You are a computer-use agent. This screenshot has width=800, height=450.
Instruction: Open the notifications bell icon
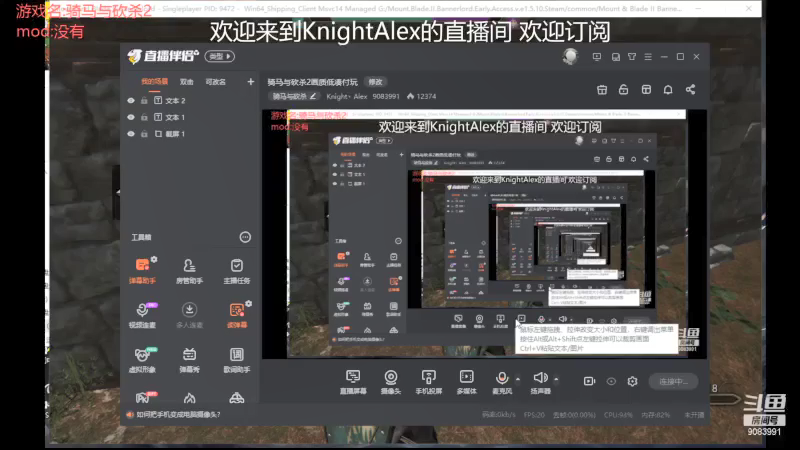pyautogui.click(x=668, y=90)
